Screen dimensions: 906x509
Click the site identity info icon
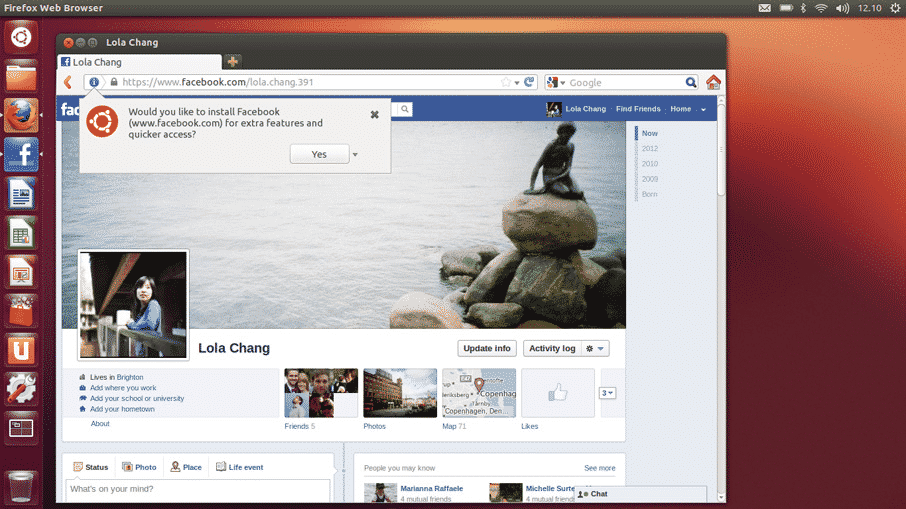coord(94,83)
